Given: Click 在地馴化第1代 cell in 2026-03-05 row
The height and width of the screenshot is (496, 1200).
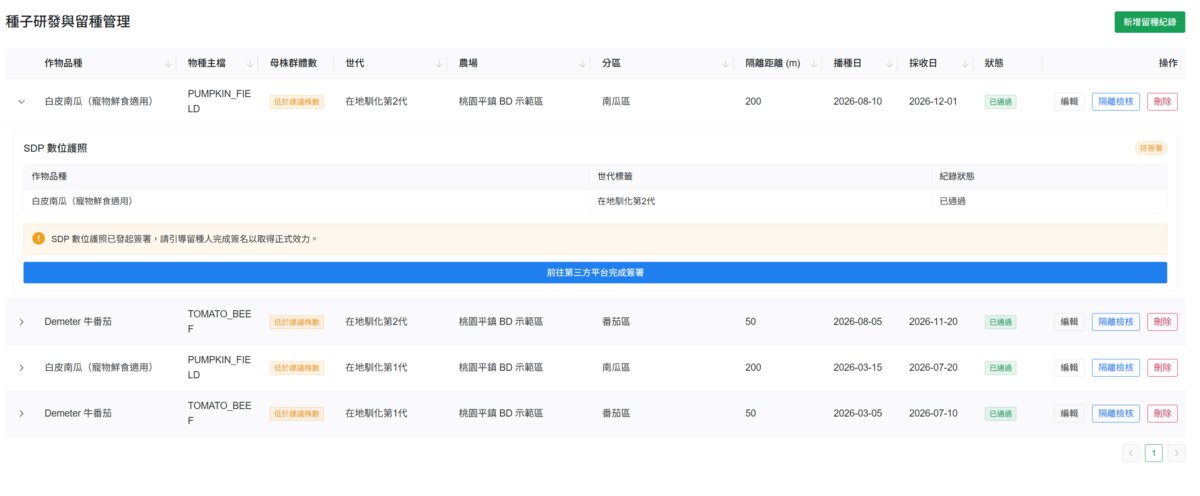Looking at the screenshot, I should 376,413.
